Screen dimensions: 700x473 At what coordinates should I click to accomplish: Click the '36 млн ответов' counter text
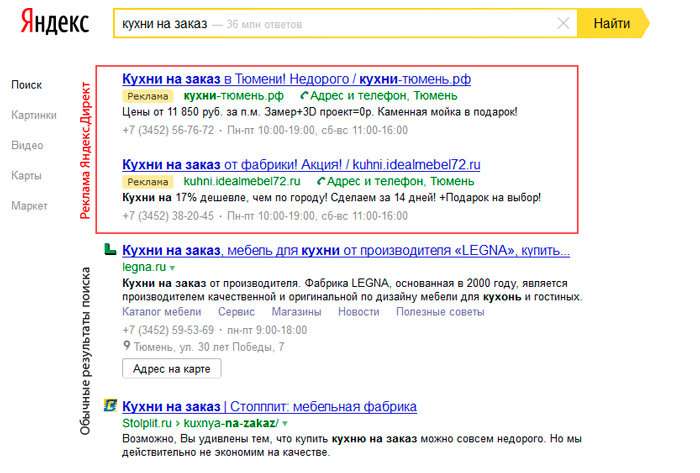point(264,24)
